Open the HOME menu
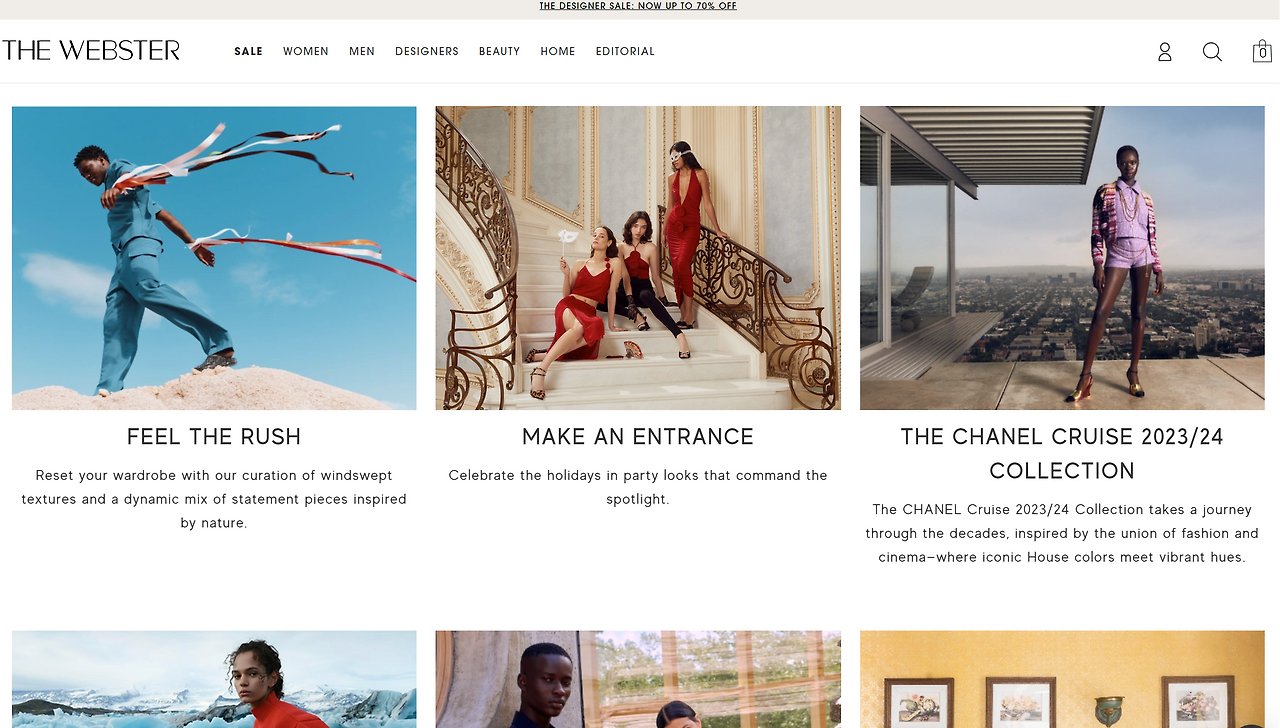Viewport: 1280px width, 728px height. click(x=558, y=51)
